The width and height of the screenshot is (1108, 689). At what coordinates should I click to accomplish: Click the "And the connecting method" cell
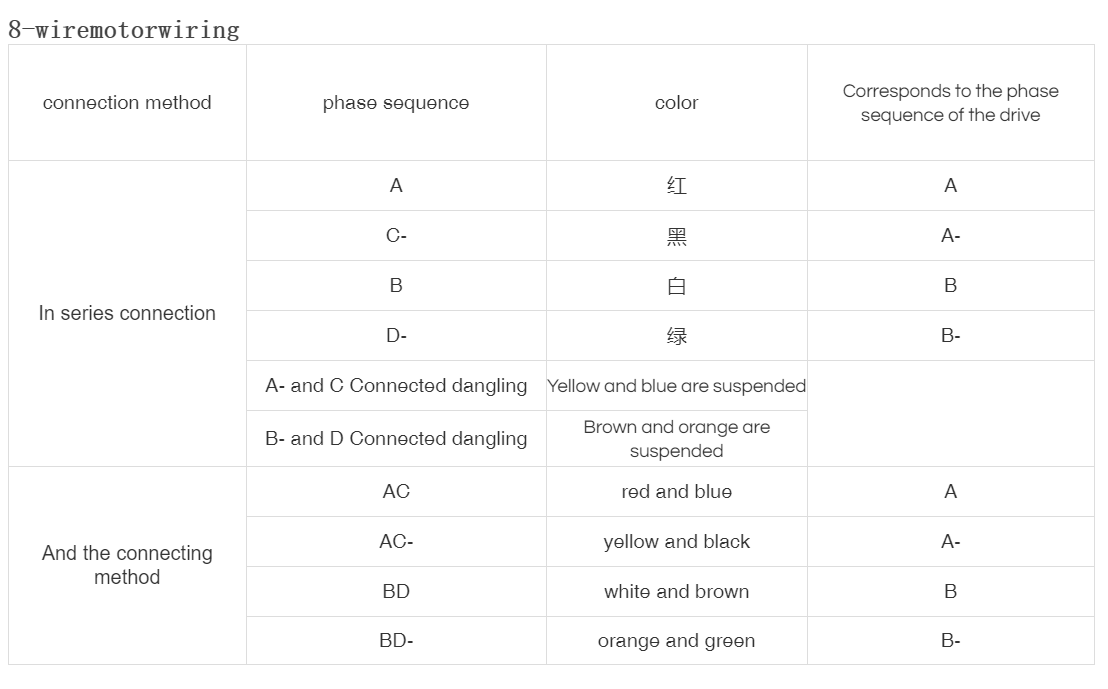tap(127, 565)
